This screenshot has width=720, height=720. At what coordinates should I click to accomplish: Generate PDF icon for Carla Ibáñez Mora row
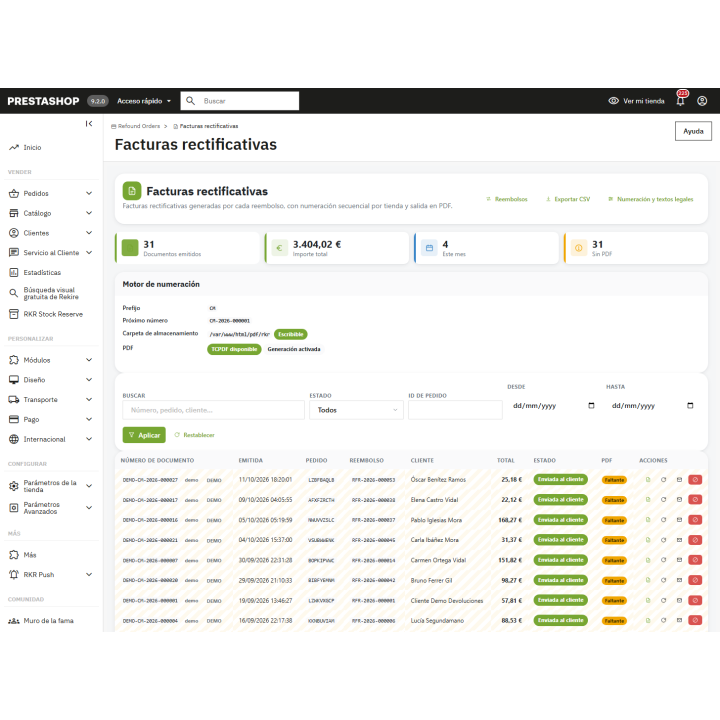point(648,540)
